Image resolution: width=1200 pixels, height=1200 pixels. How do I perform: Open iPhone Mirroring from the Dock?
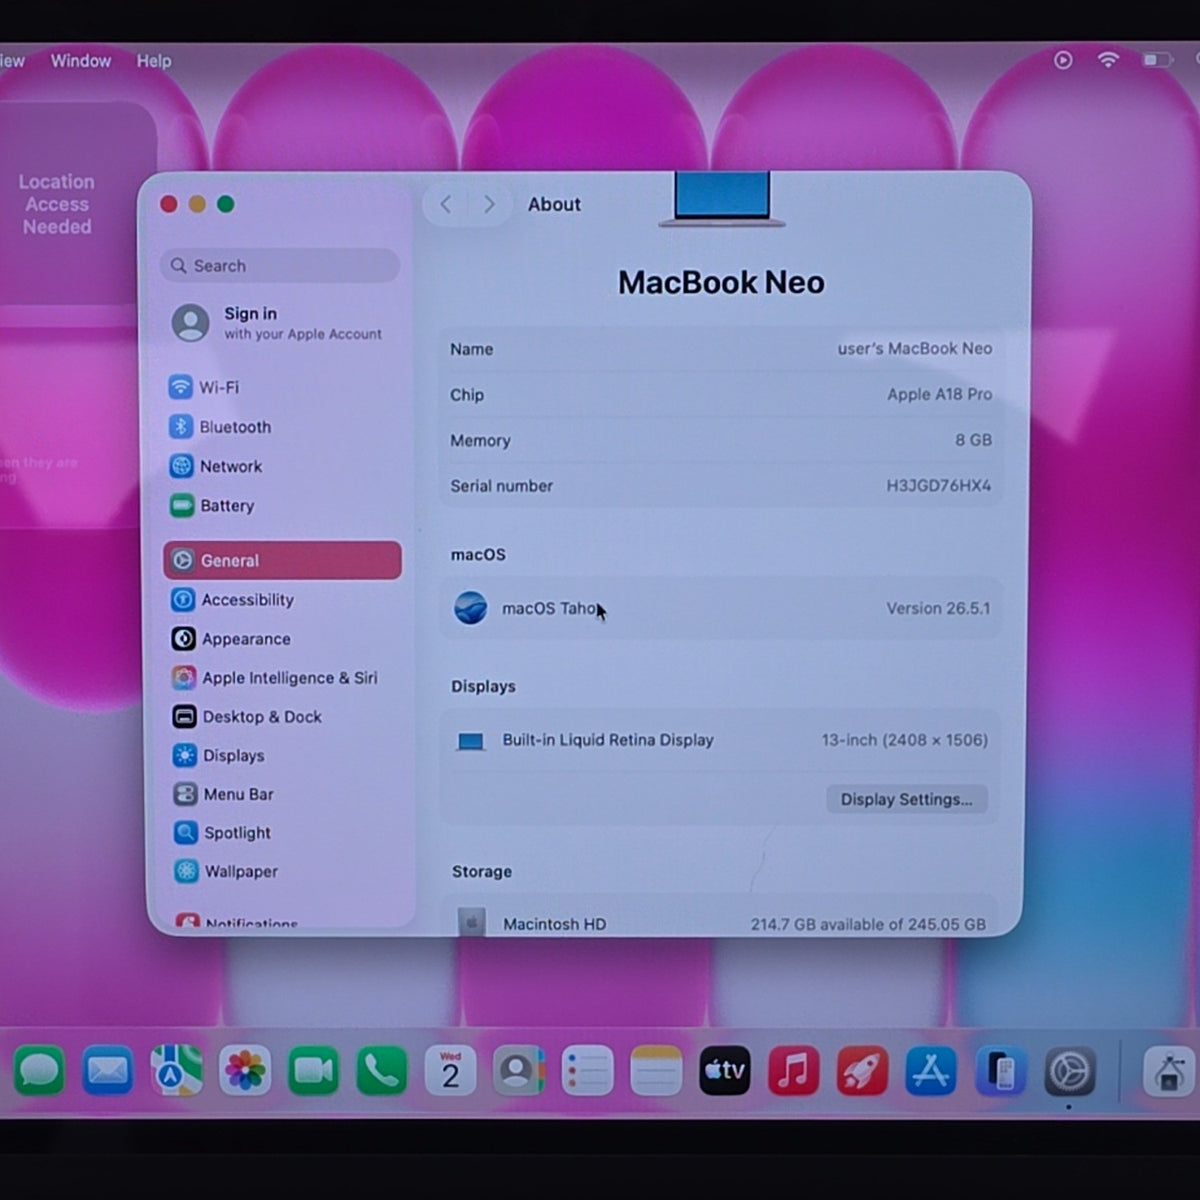(x=1000, y=1072)
